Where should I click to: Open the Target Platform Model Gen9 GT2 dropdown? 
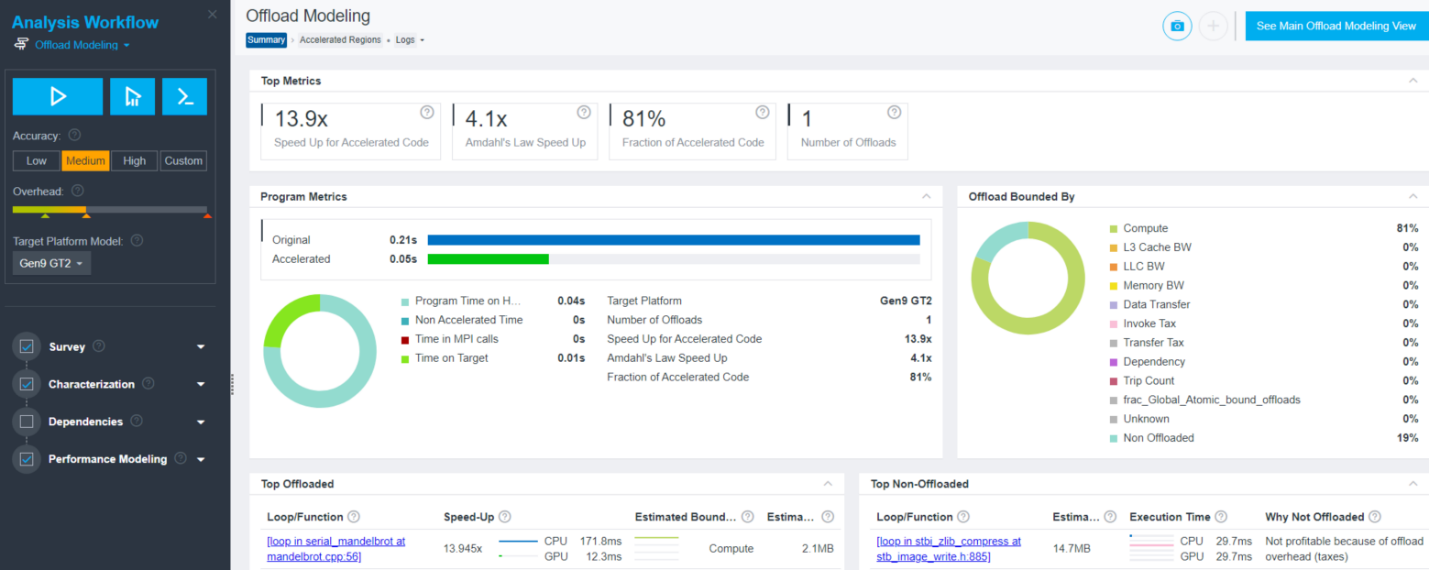[52, 264]
